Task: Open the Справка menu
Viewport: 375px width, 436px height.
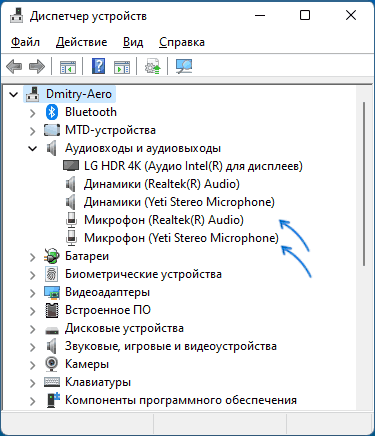Action: click(182, 42)
